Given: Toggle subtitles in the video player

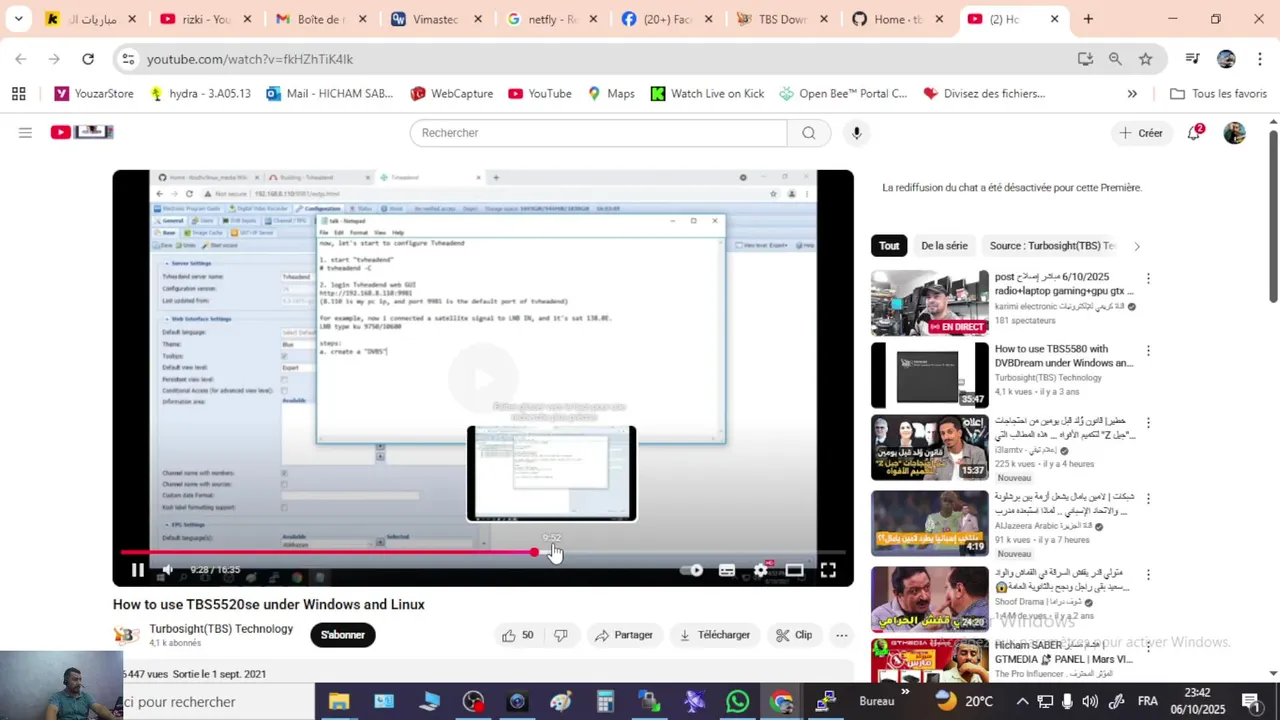Looking at the screenshot, I should coord(727,570).
